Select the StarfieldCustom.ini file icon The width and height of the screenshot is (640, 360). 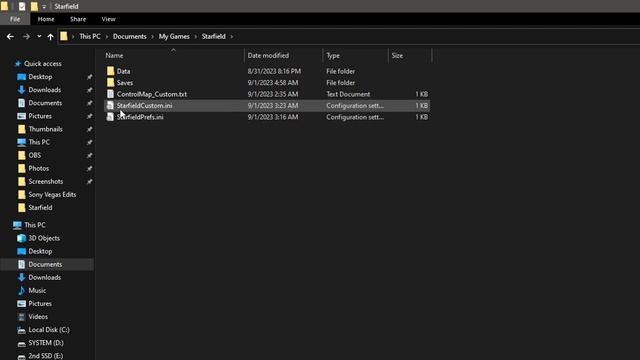point(110,105)
